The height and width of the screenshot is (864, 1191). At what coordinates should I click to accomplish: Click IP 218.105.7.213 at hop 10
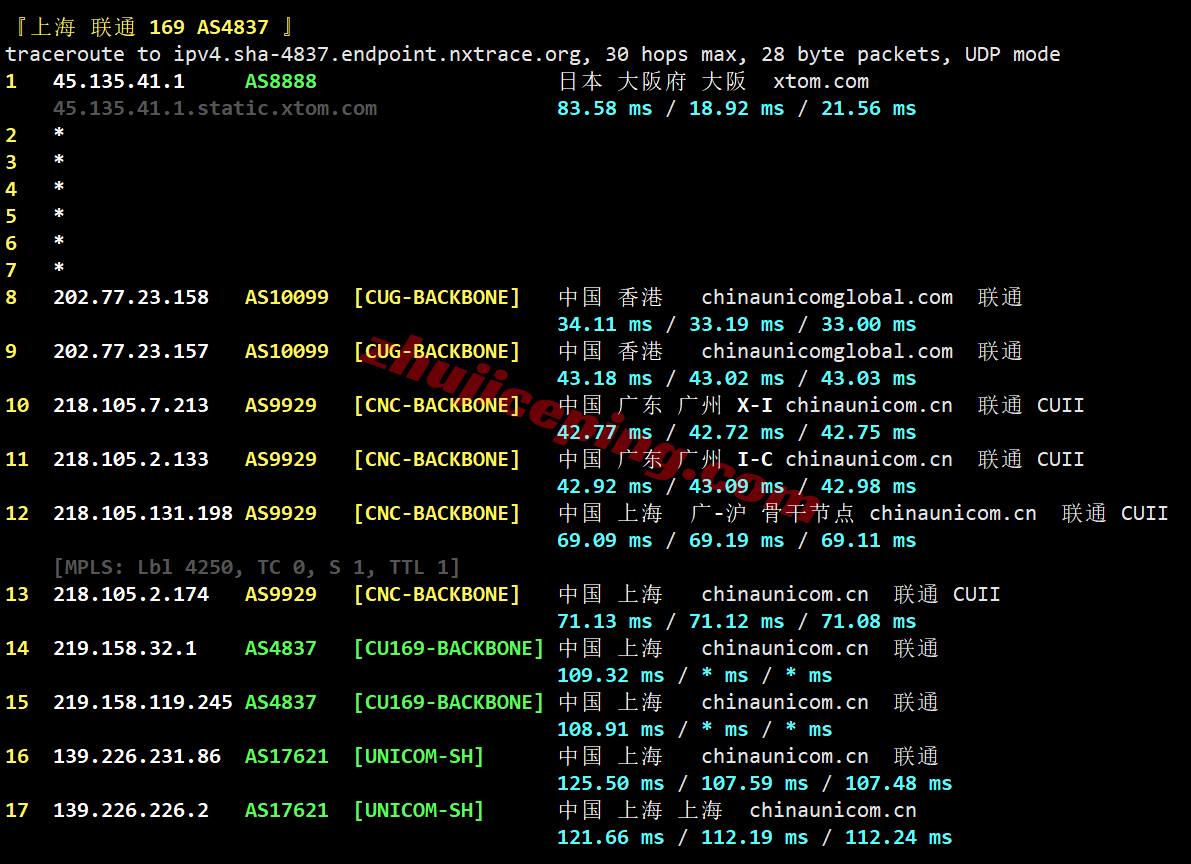pyautogui.click(x=131, y=405)
